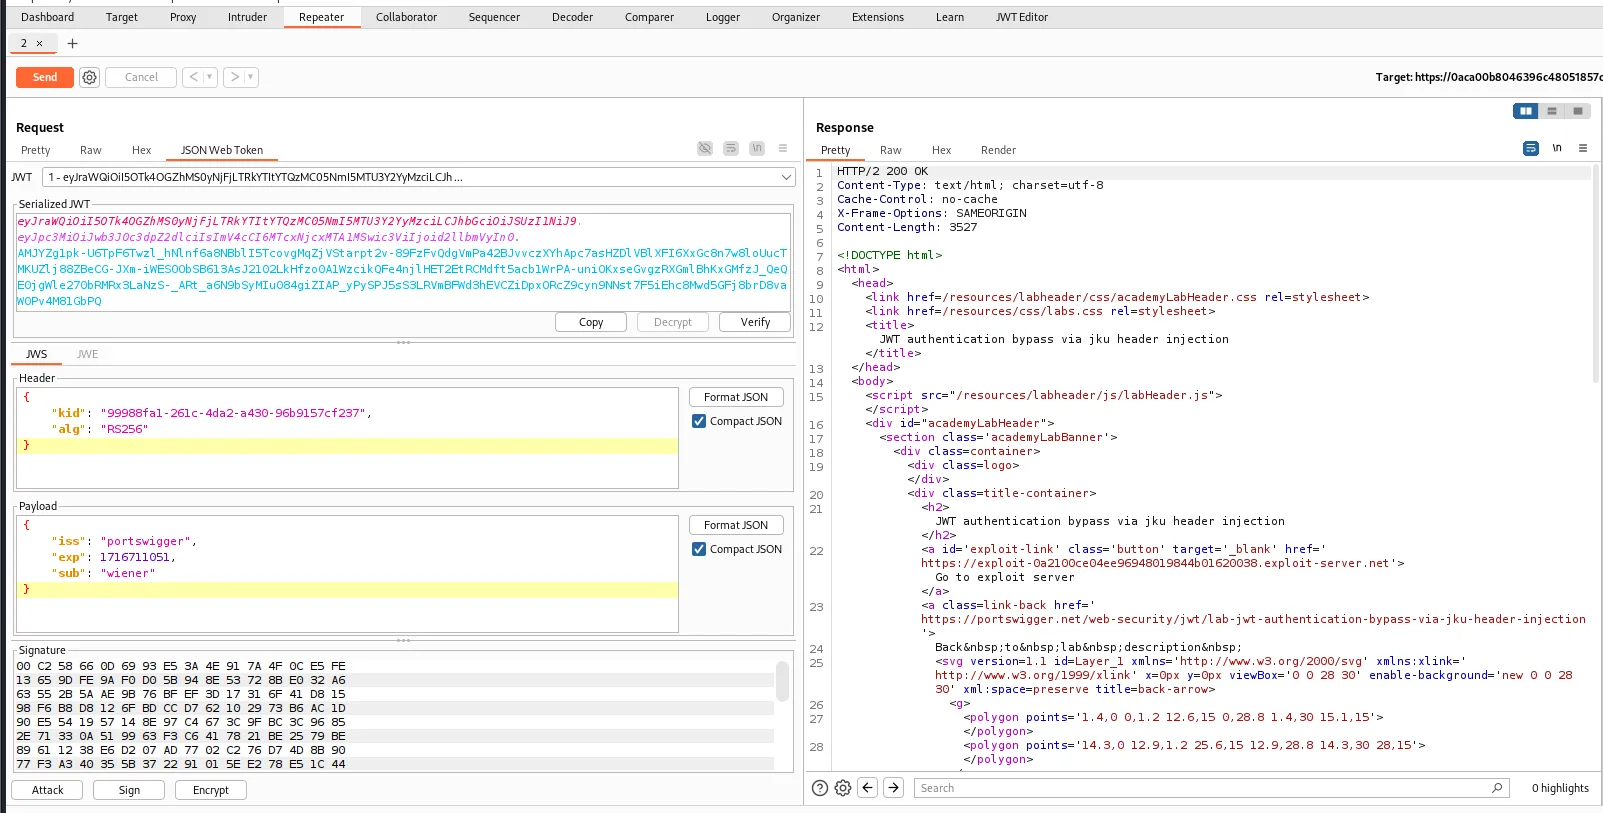Switch to the Decoder tab

click(x=572, y=17)
